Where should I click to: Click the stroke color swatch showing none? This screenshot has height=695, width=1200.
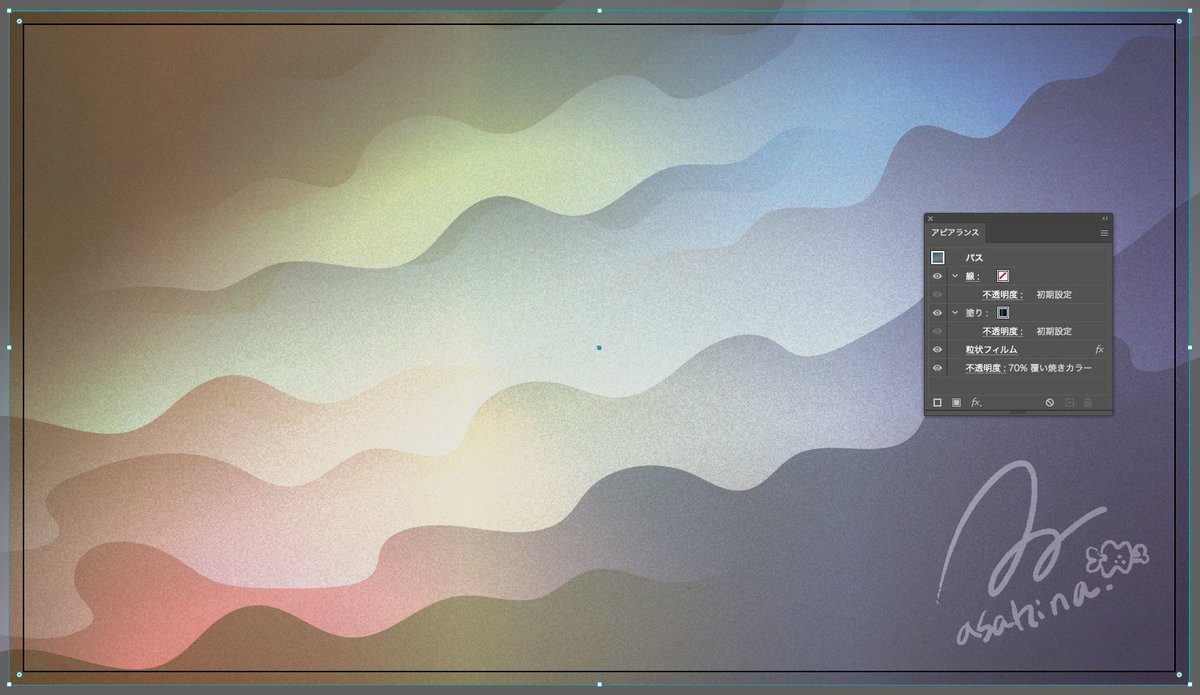point(1003,276)
